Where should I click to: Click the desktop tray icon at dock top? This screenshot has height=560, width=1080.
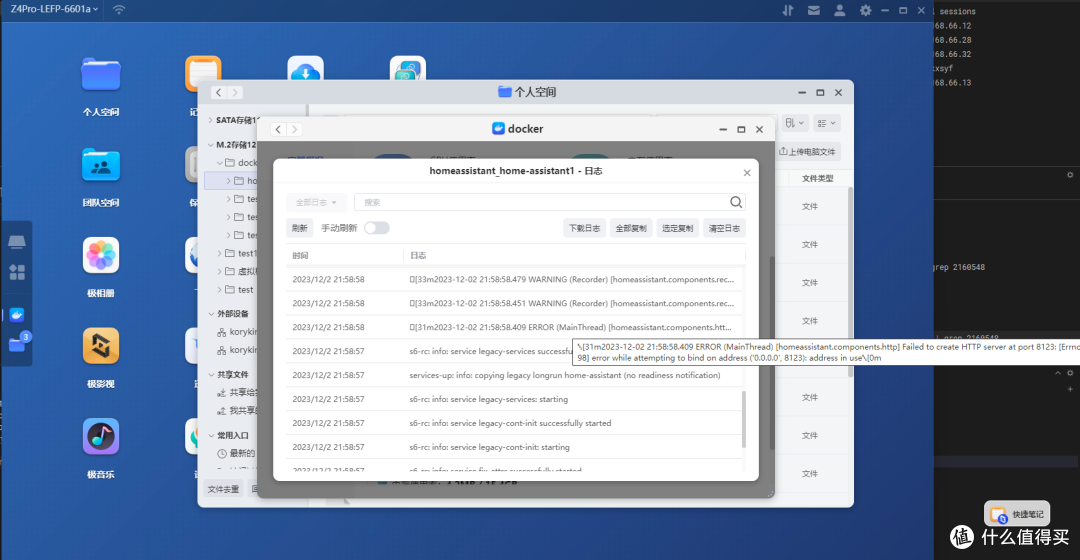(x=17, y=242)
